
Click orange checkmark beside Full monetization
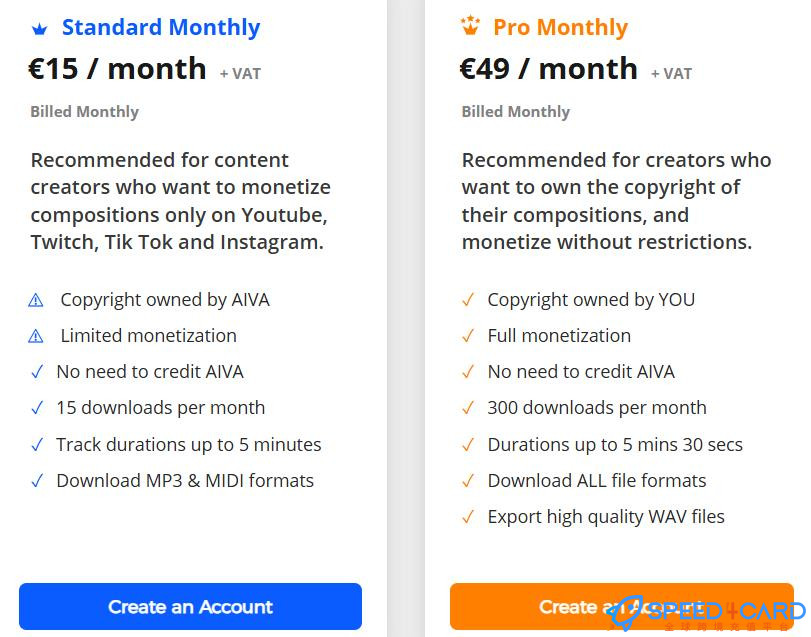pyautogui.click(x=467, y=336)
